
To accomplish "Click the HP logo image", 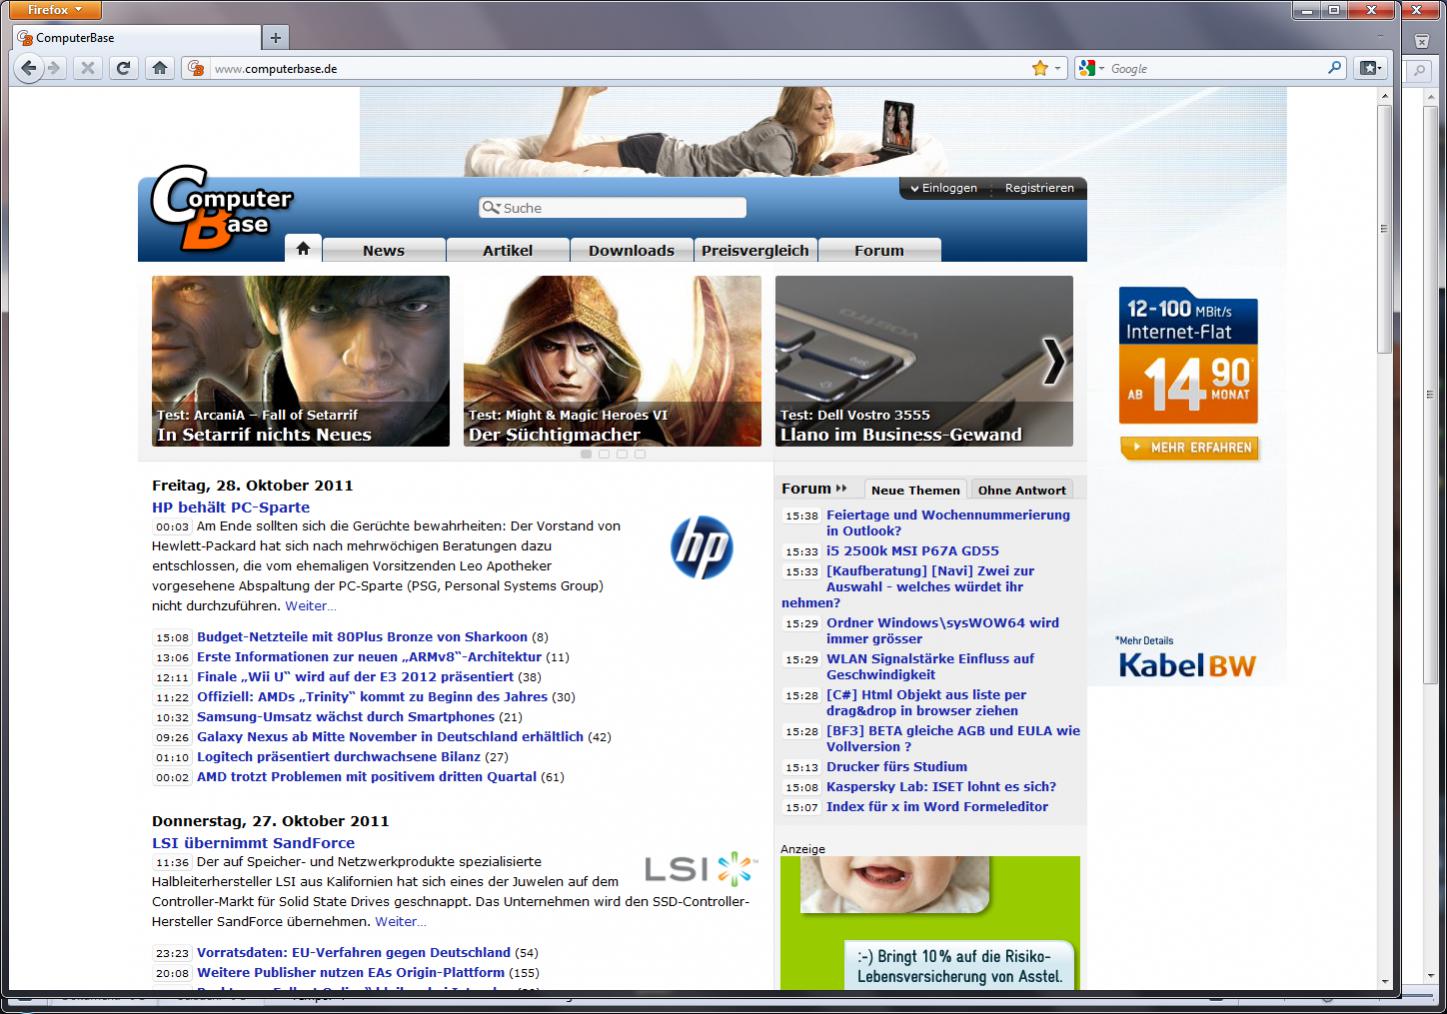I will 701,547.
